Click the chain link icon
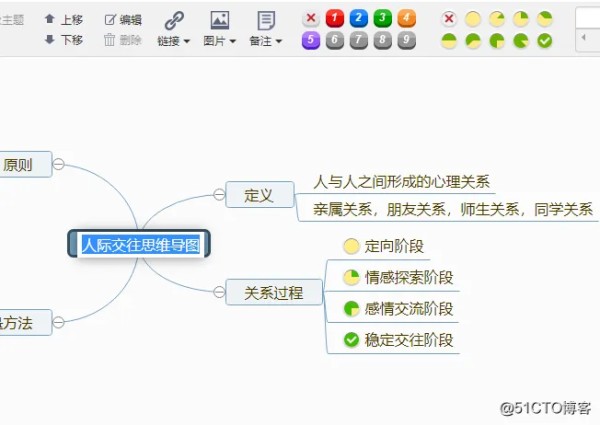 click(x=174, y=20)
